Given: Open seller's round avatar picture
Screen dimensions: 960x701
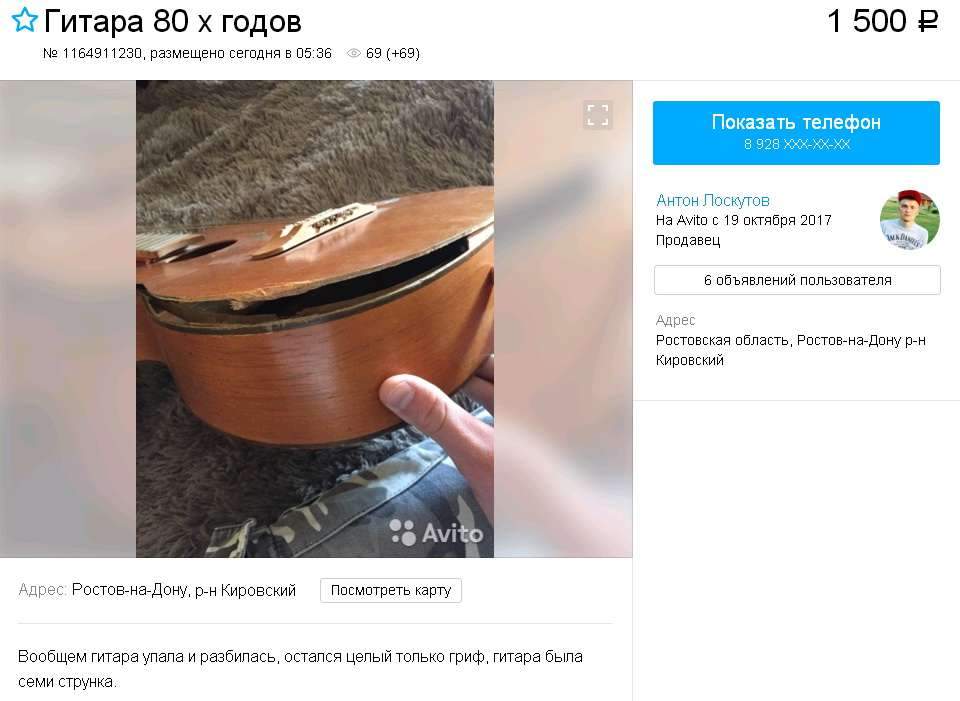Looking at the screenshot, I should click(909, 220).
